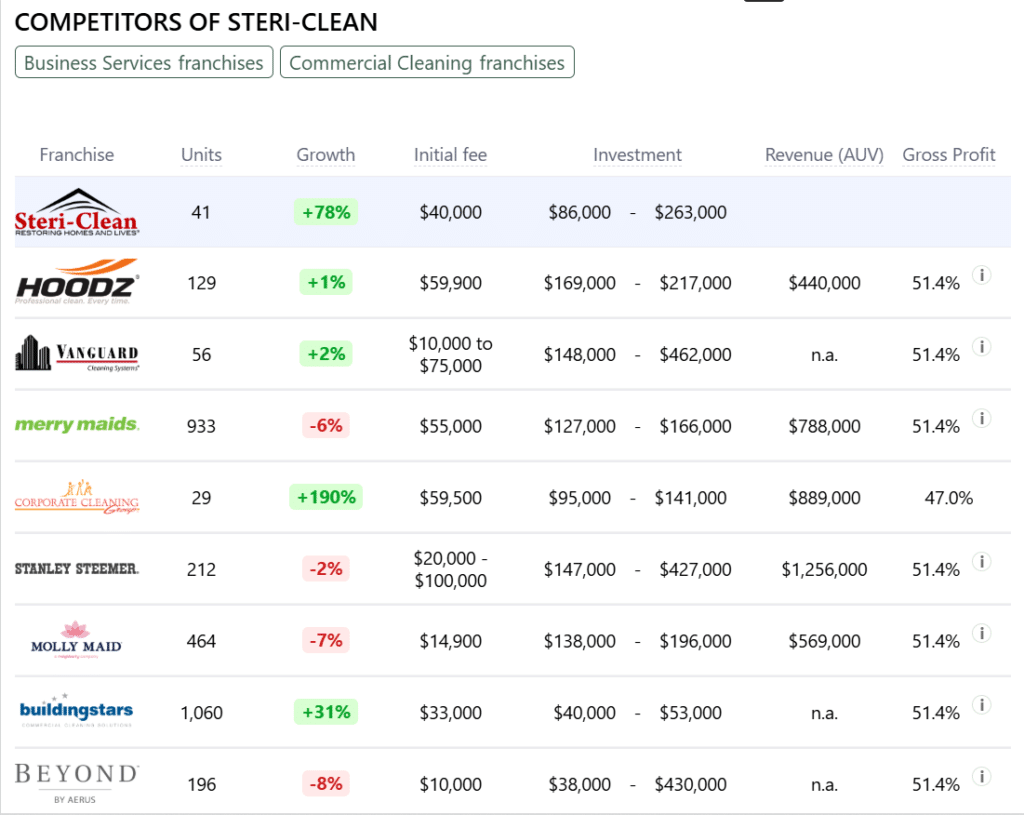Image resolution: width=1024 pixels, height=815 pixels.
Task: Select the +31% growth badge
Action: (326, 712)
